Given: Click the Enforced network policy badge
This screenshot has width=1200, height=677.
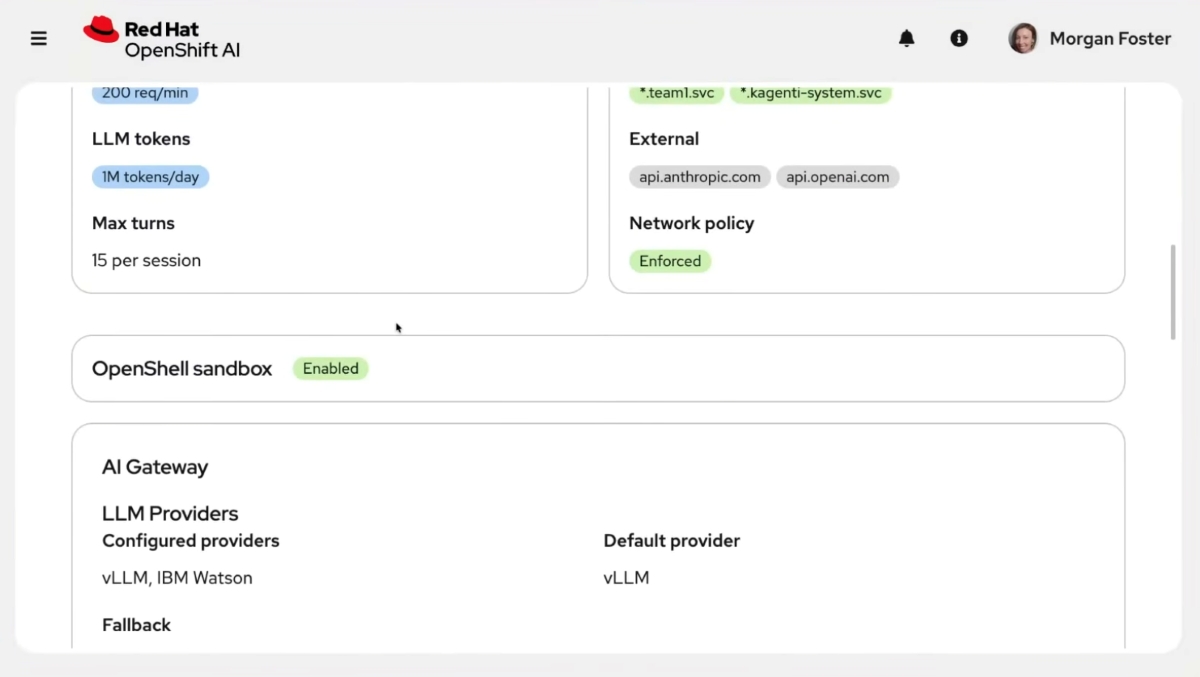Looking at the screenshot, I should [670, 261].
